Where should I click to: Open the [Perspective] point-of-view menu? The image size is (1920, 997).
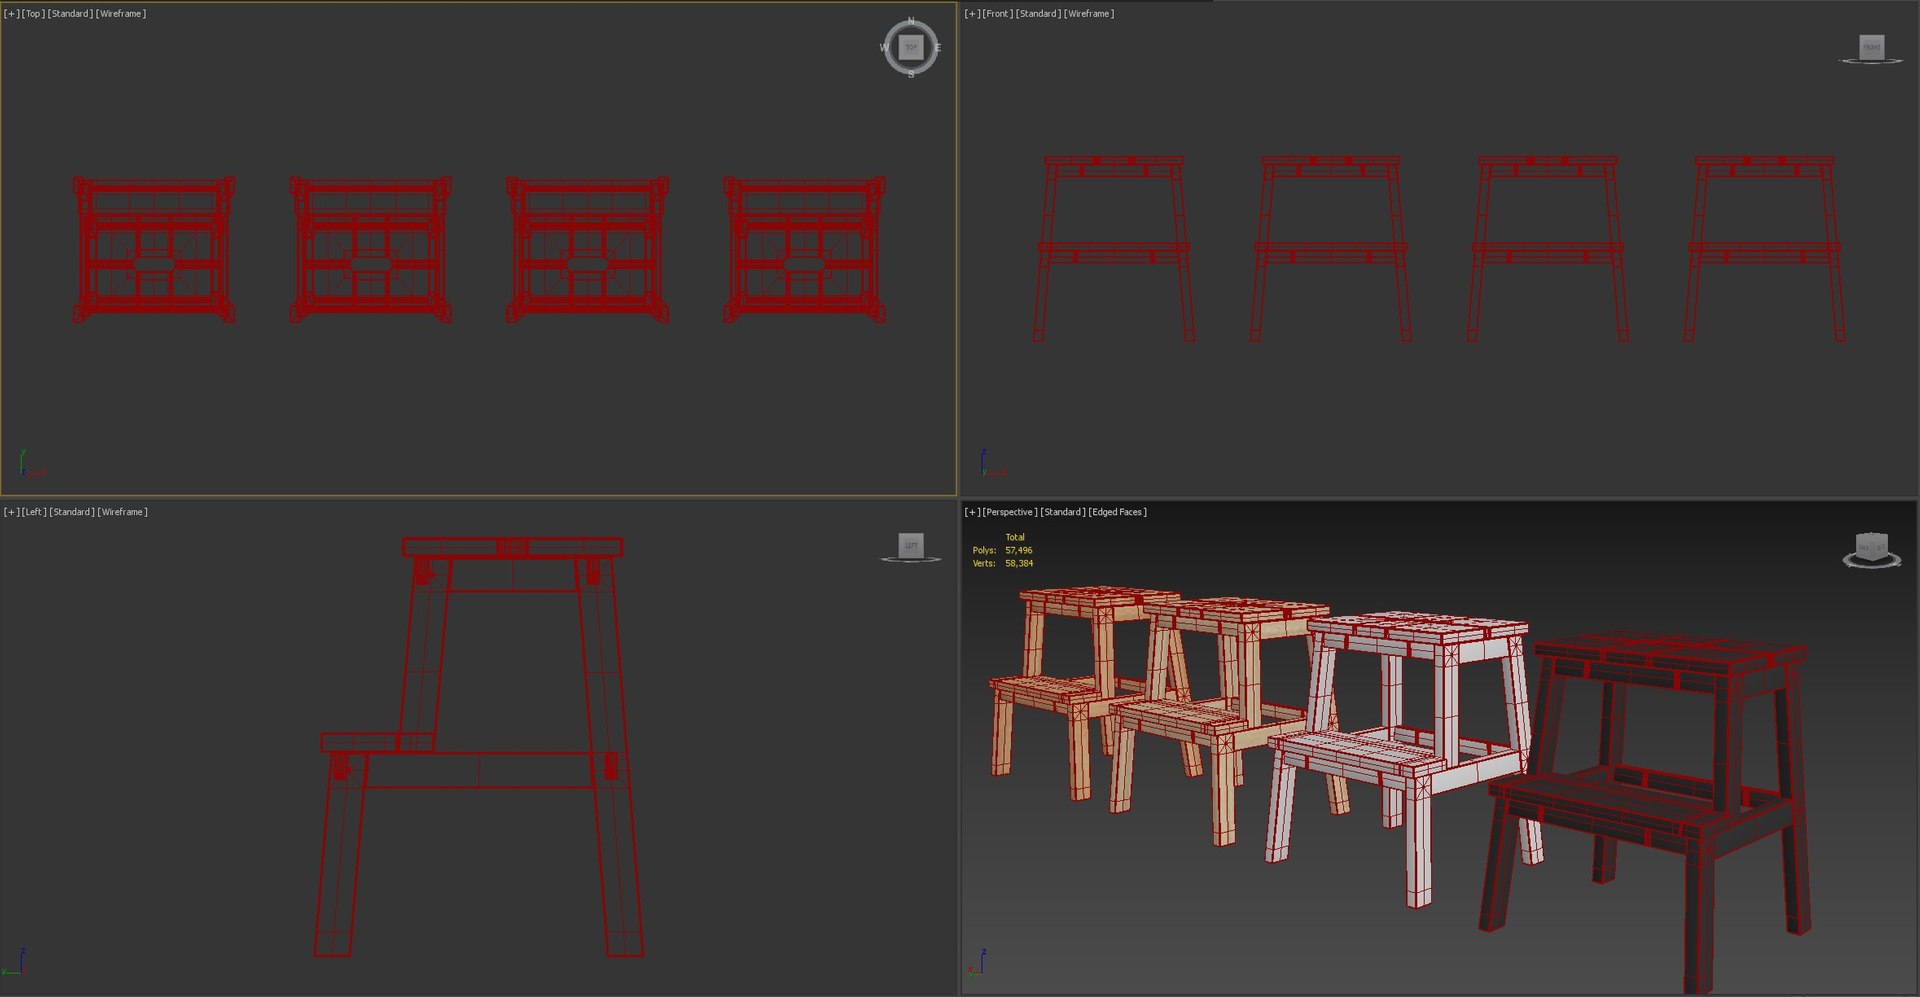[1009, 512]
